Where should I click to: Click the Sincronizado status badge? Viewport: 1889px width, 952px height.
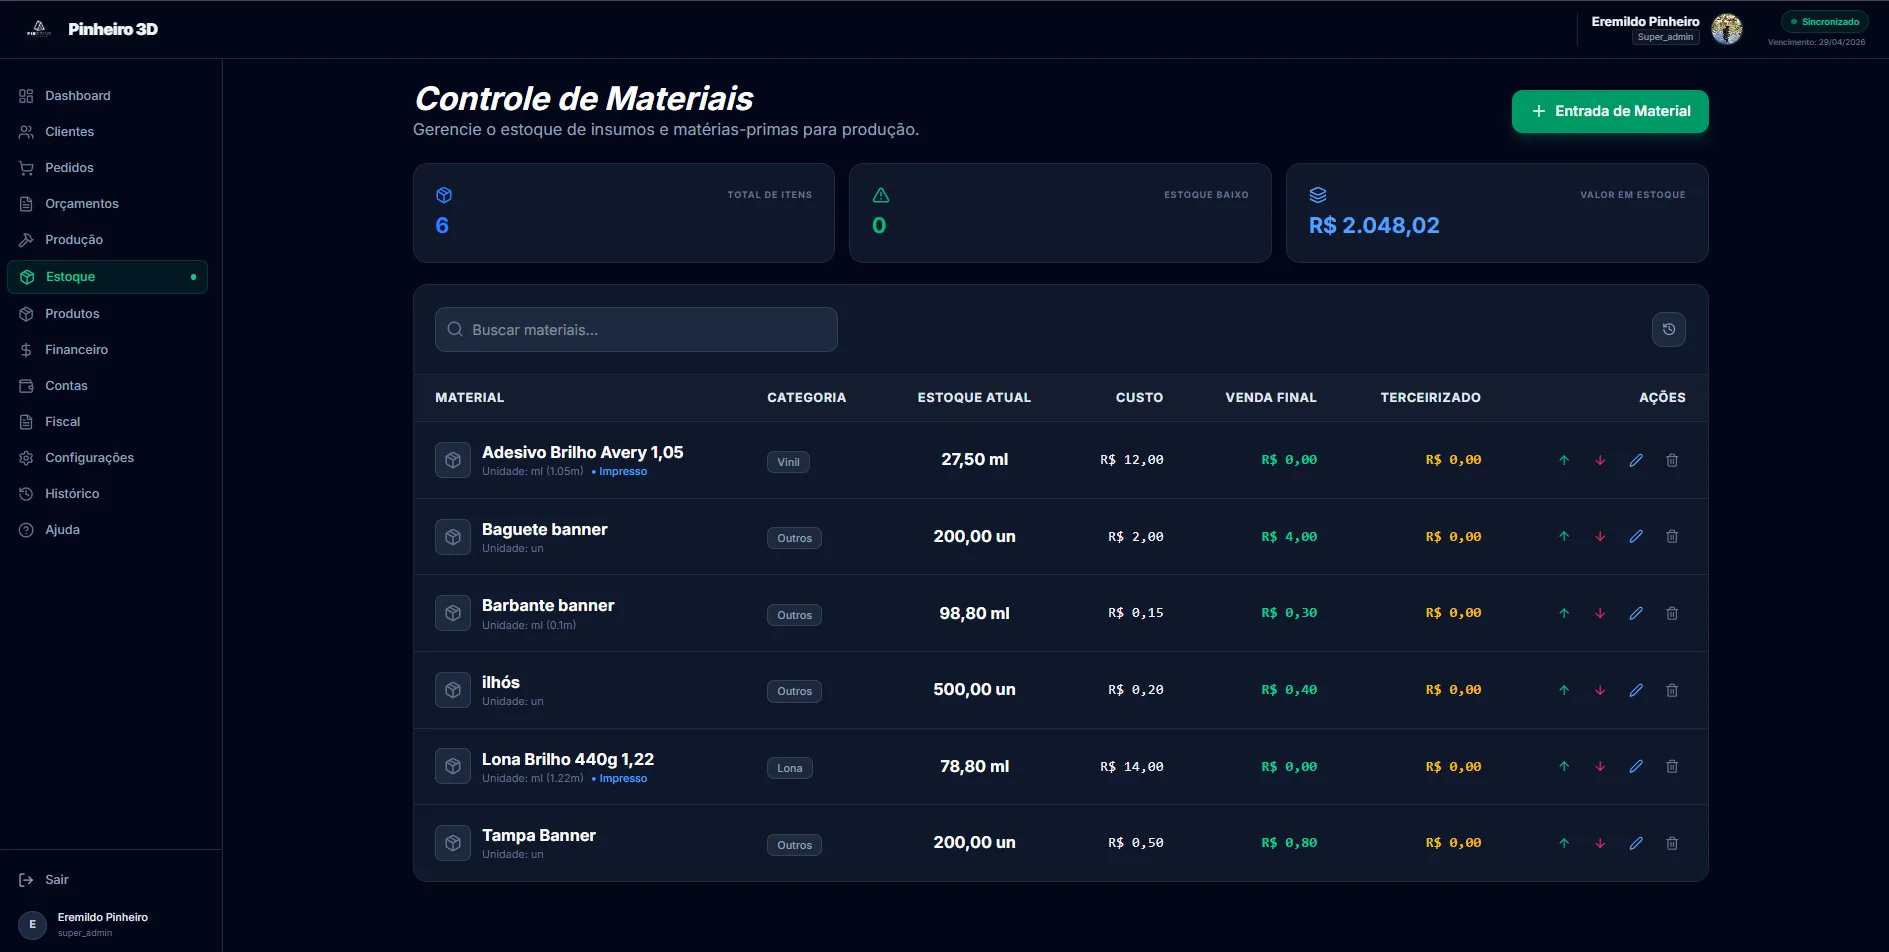point(1825,22)
